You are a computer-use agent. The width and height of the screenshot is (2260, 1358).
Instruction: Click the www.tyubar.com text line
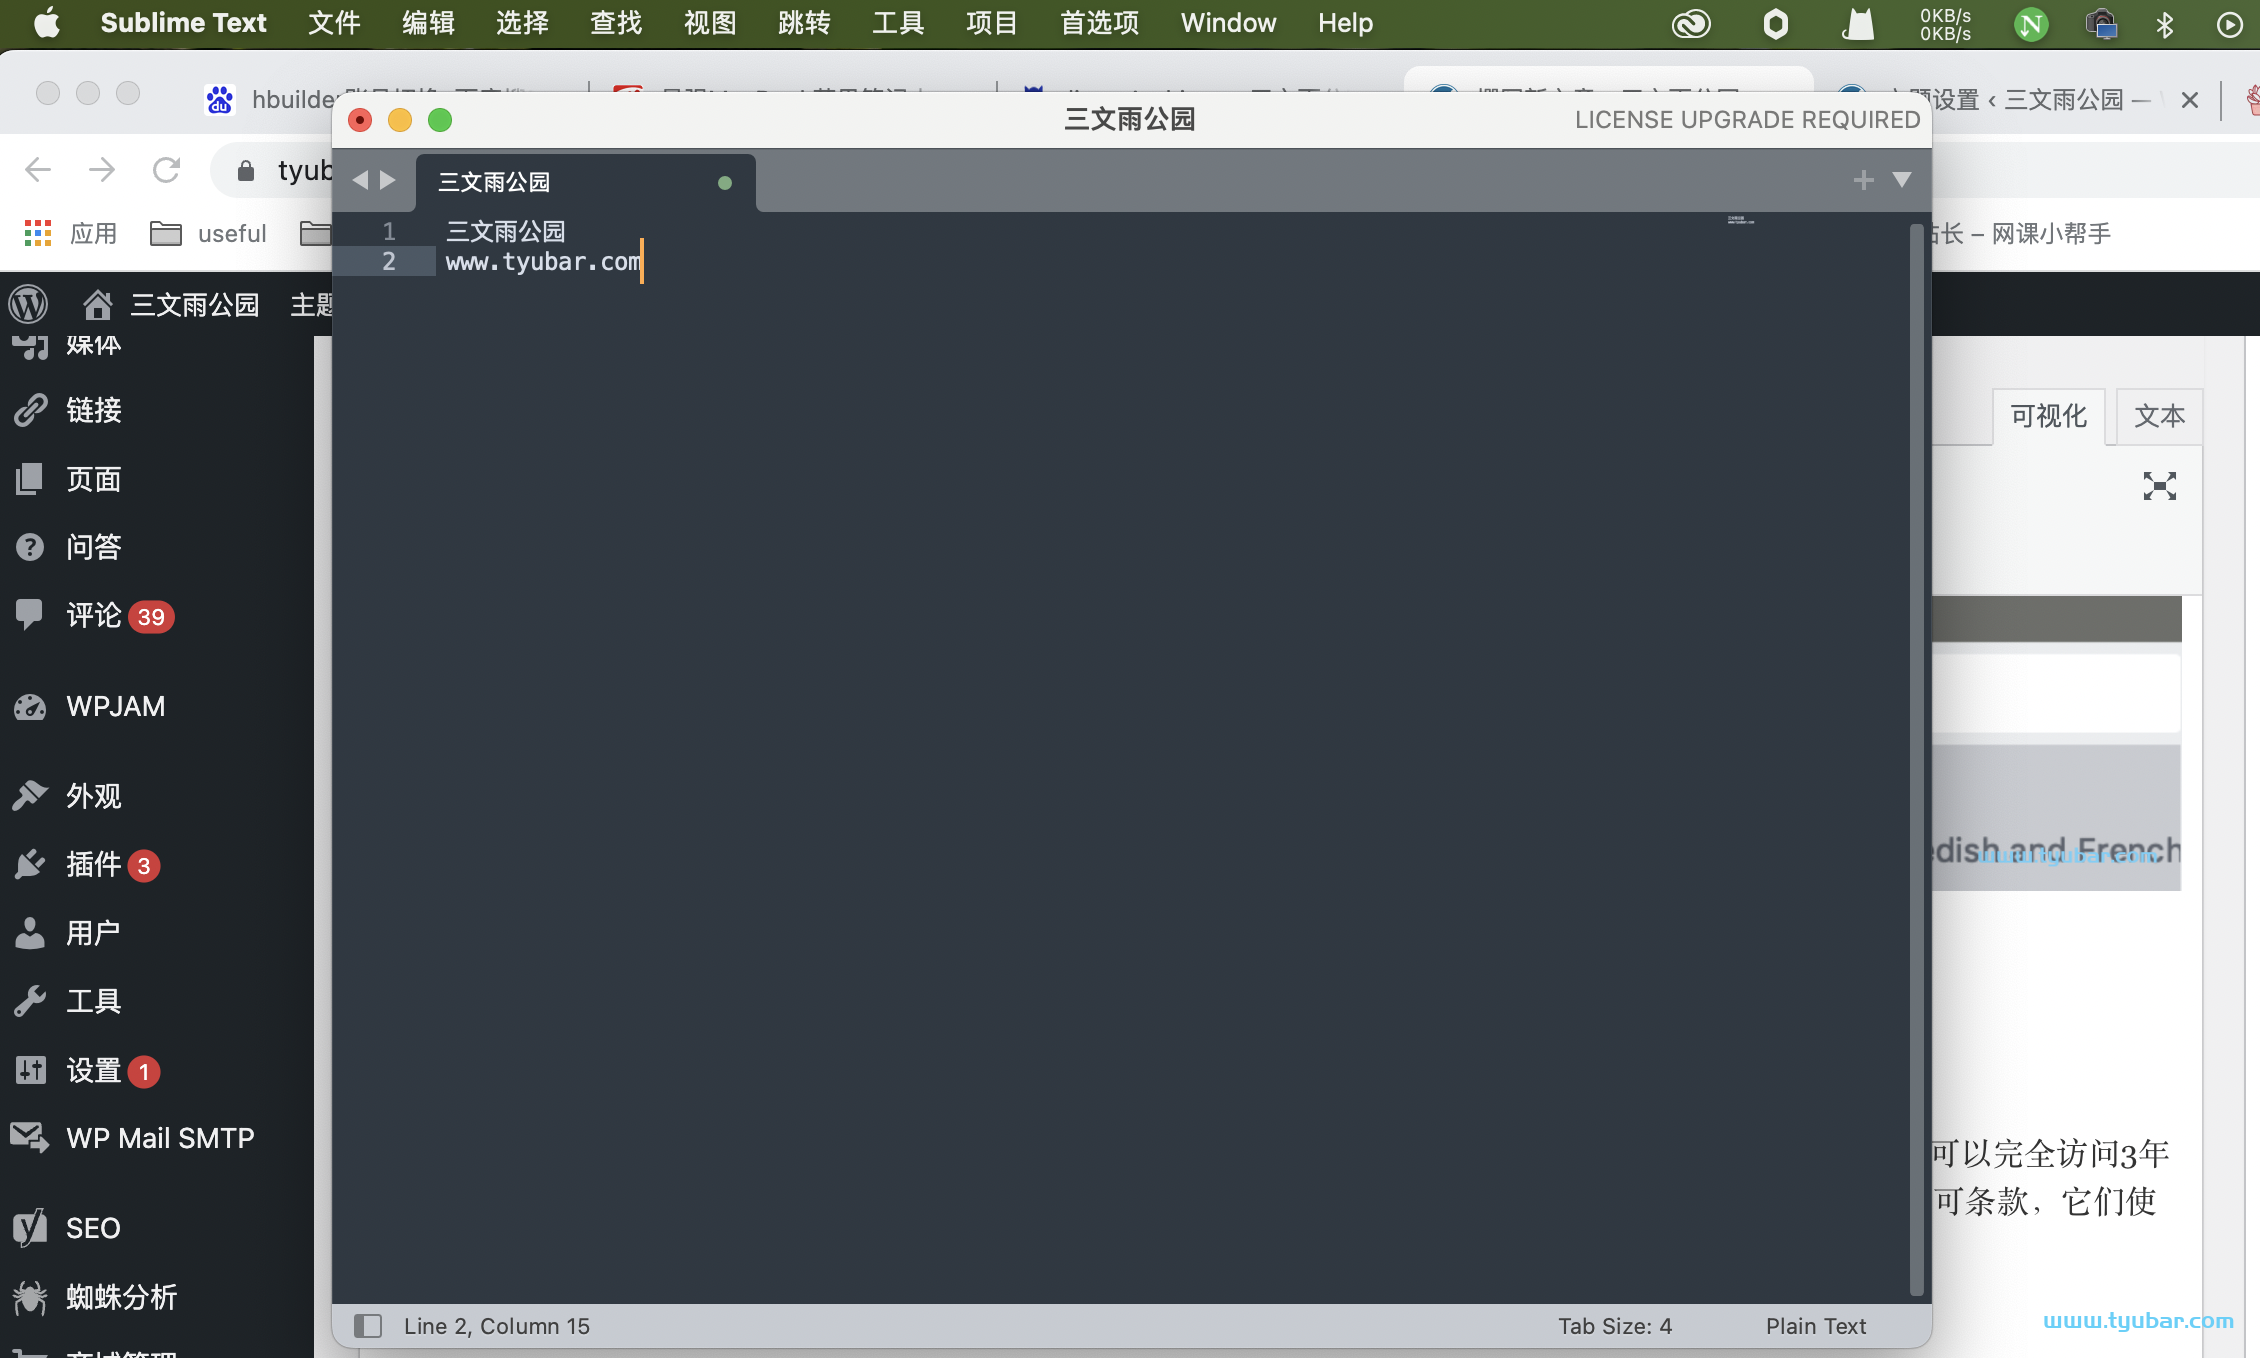coord(543,262)
